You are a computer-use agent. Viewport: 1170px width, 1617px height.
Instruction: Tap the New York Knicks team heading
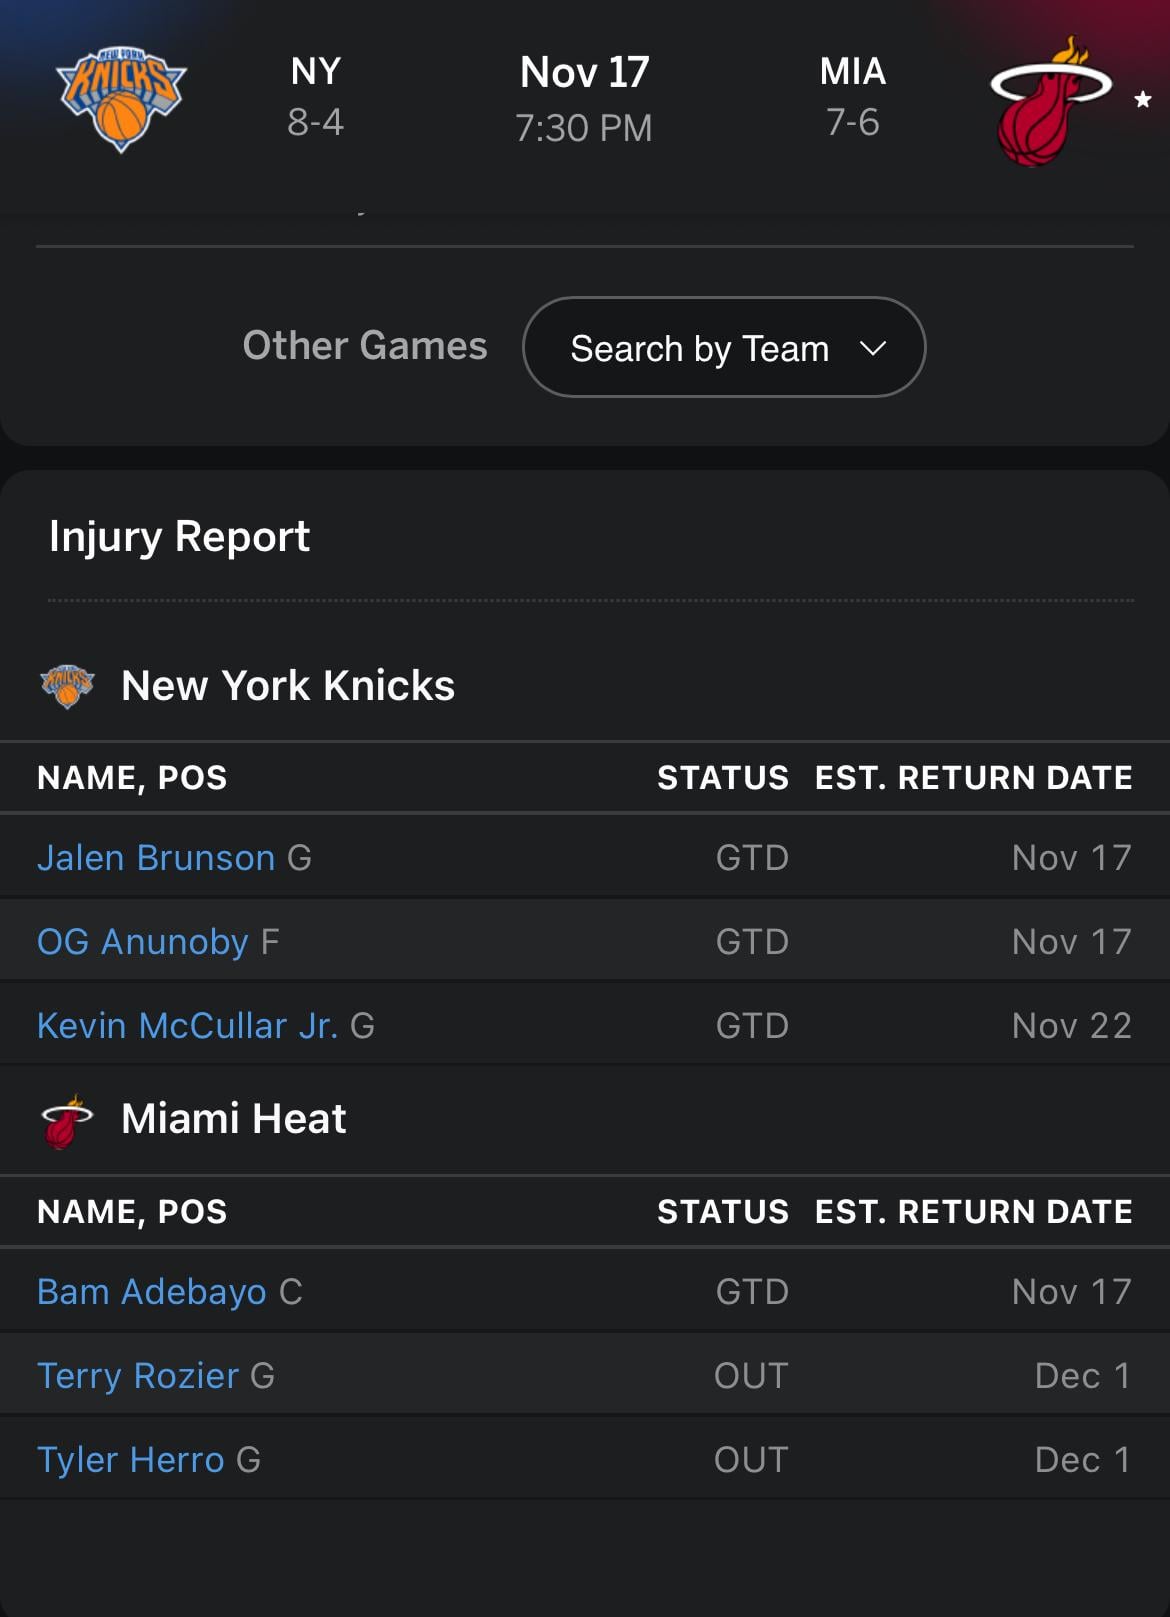[288, 686]
